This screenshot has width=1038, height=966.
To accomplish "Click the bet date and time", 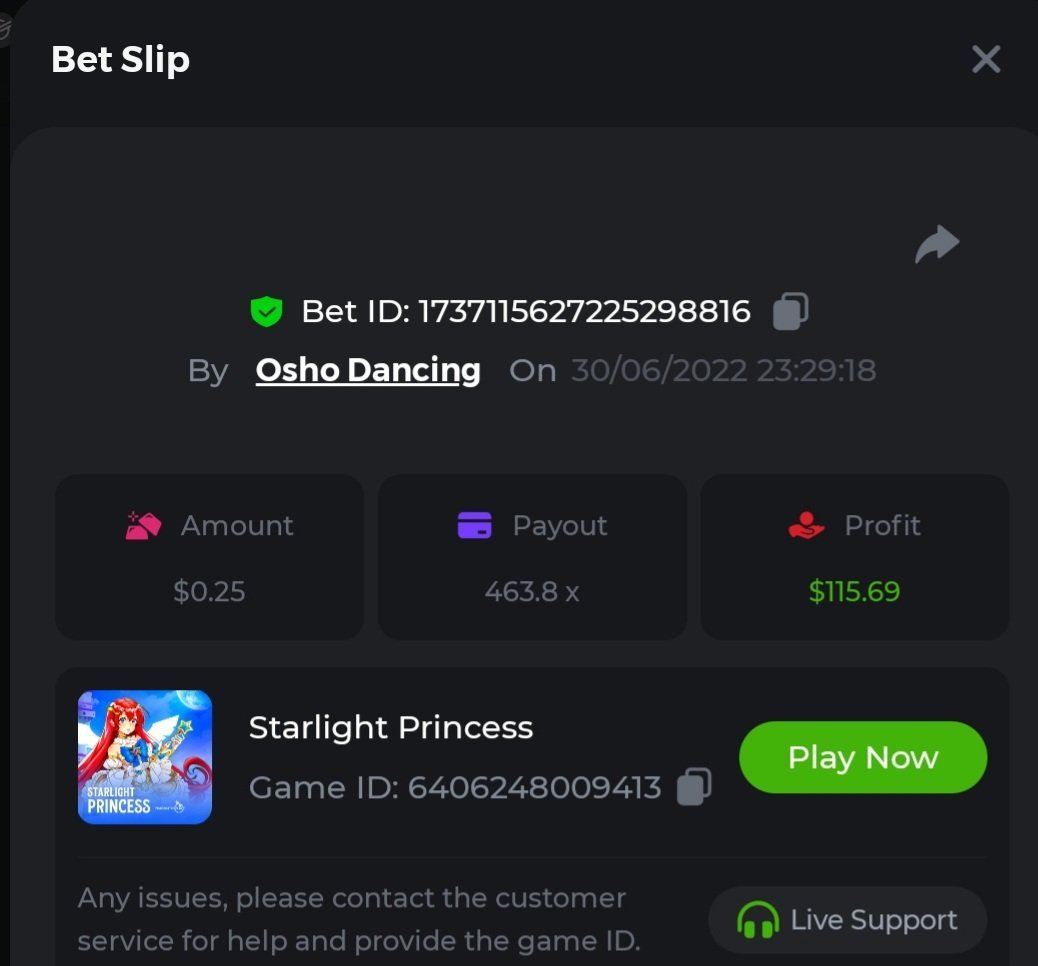I will click(723, 370).
